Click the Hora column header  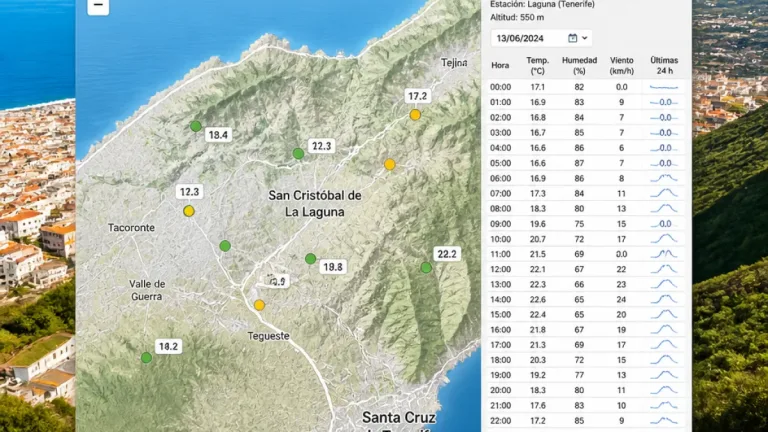tap(500, 65)
